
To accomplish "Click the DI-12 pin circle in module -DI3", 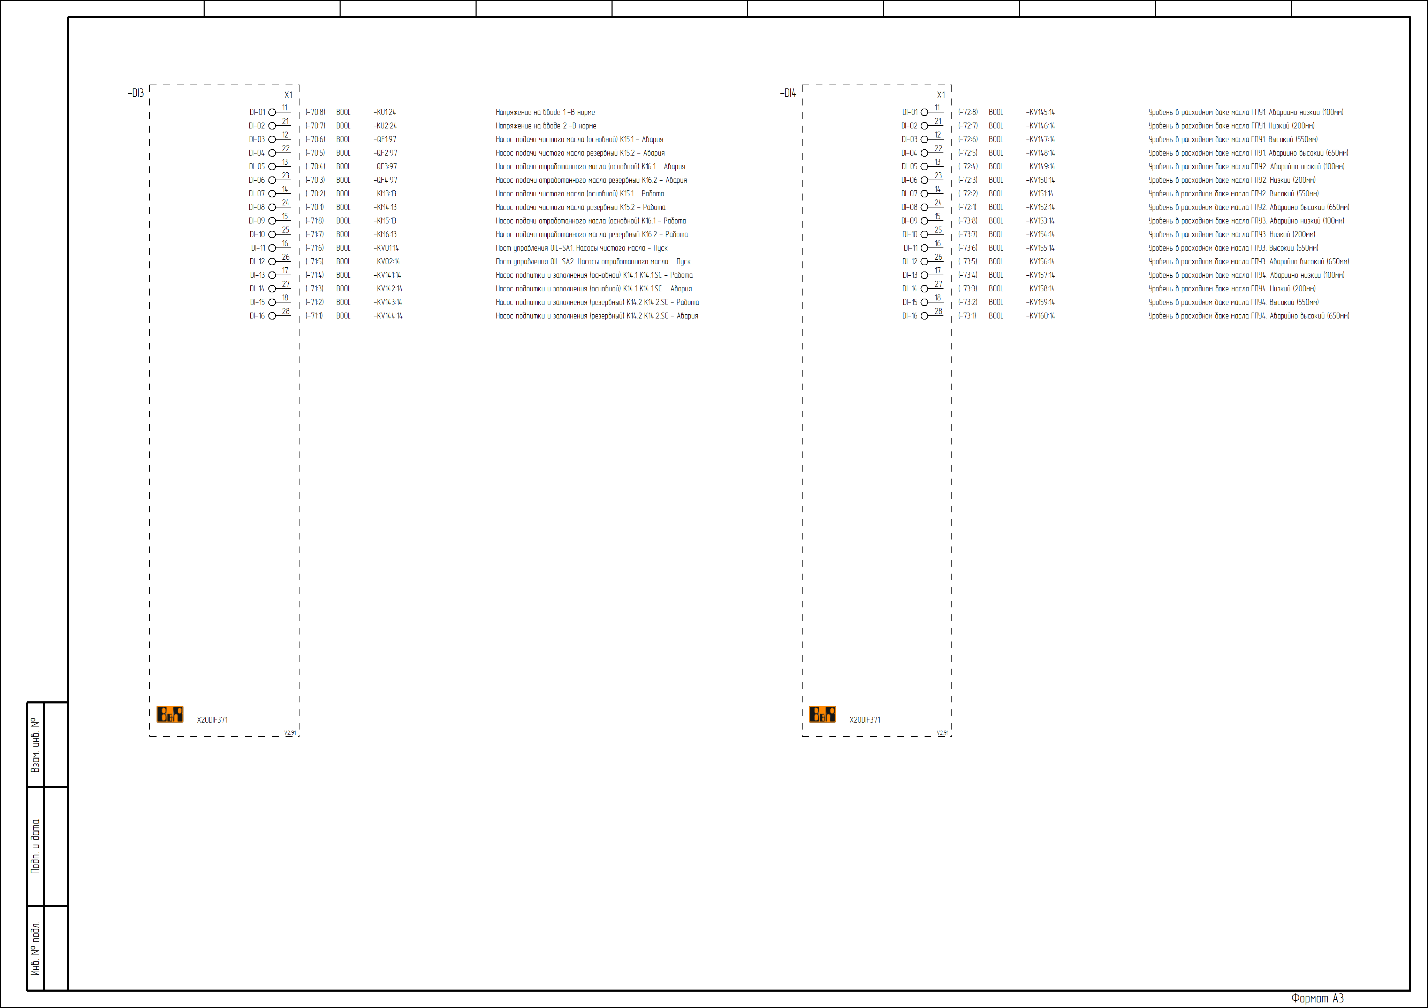I will point(272,262).
